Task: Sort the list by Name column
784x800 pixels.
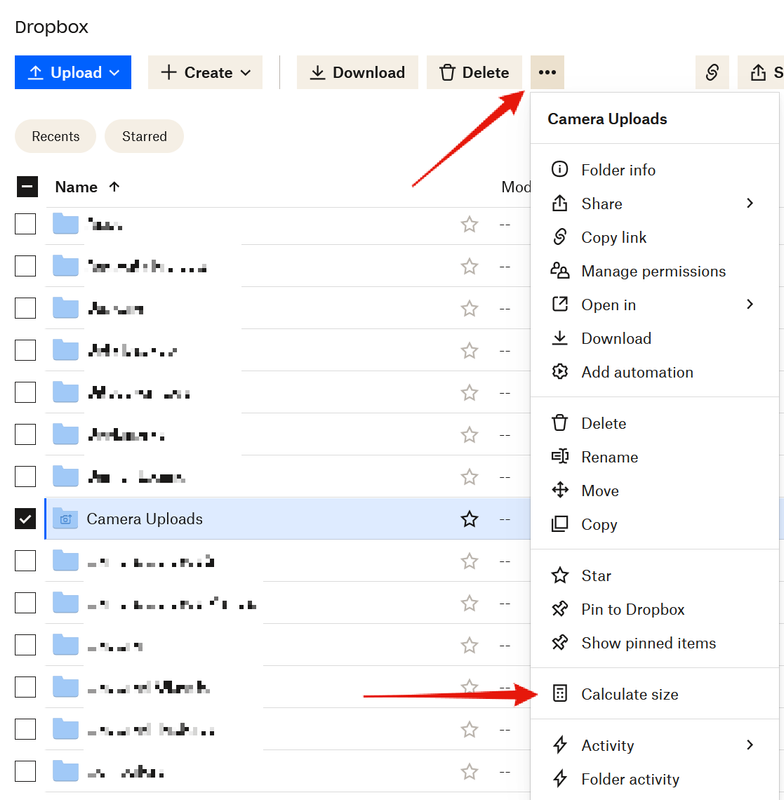Action: [x=76, y=187]
